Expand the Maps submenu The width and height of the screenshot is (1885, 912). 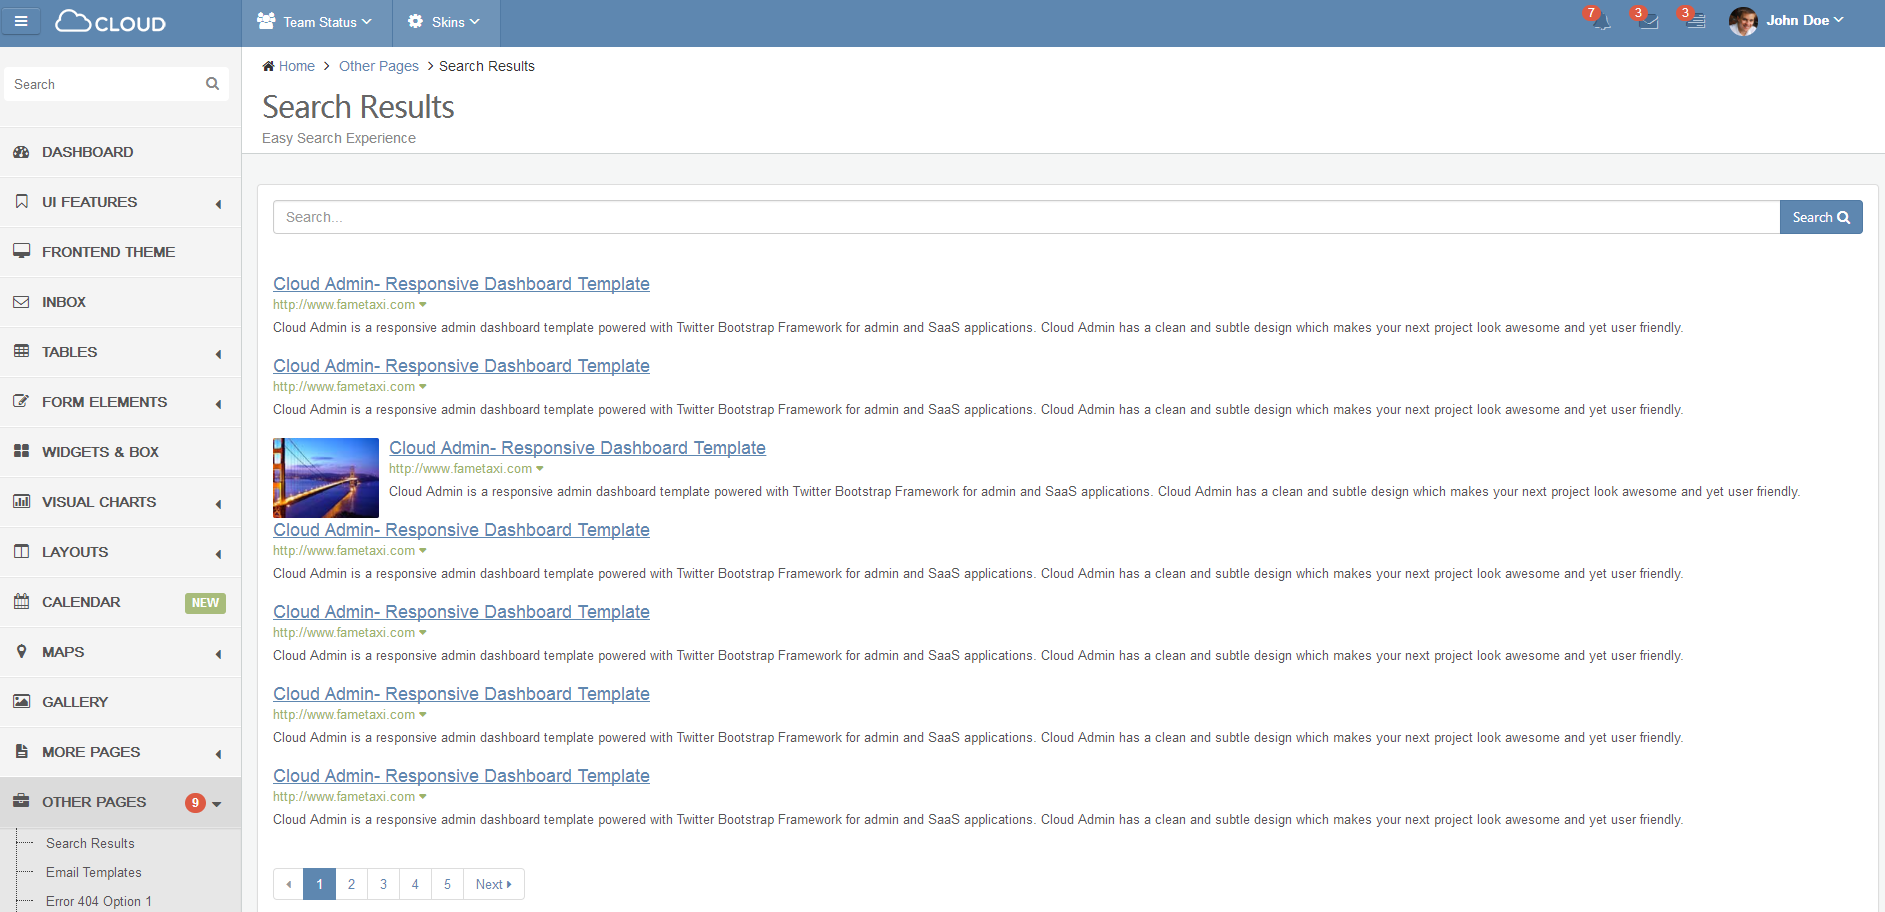click(120, 652)
